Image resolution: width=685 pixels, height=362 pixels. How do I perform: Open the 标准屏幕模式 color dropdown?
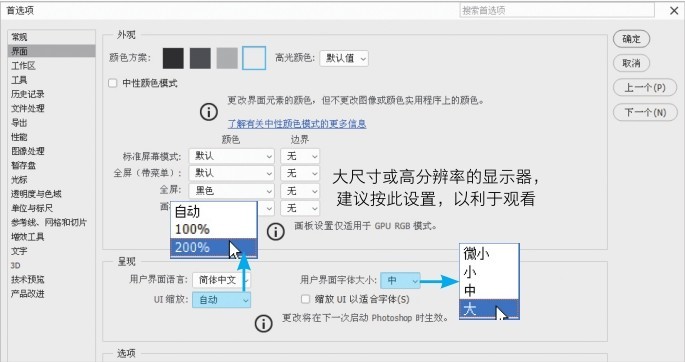pos(231,156)
